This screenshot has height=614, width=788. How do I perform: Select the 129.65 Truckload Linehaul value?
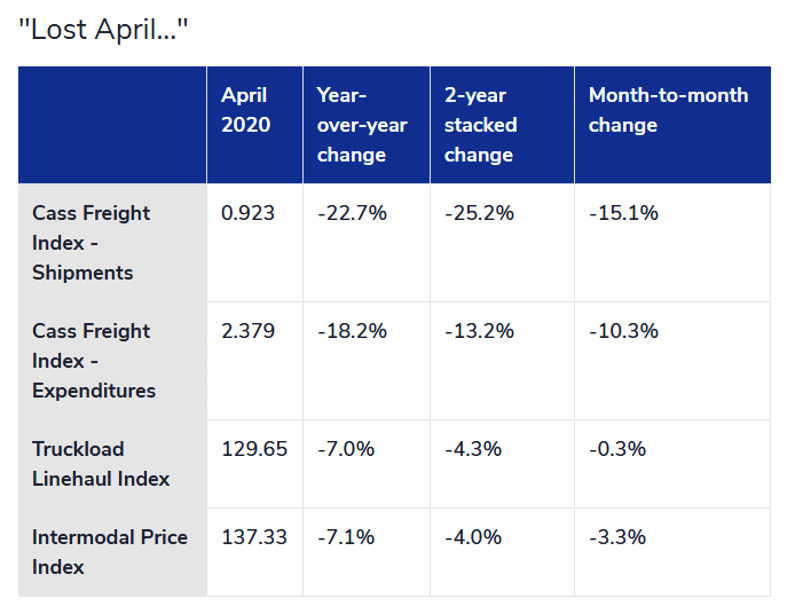coord(254,449)
